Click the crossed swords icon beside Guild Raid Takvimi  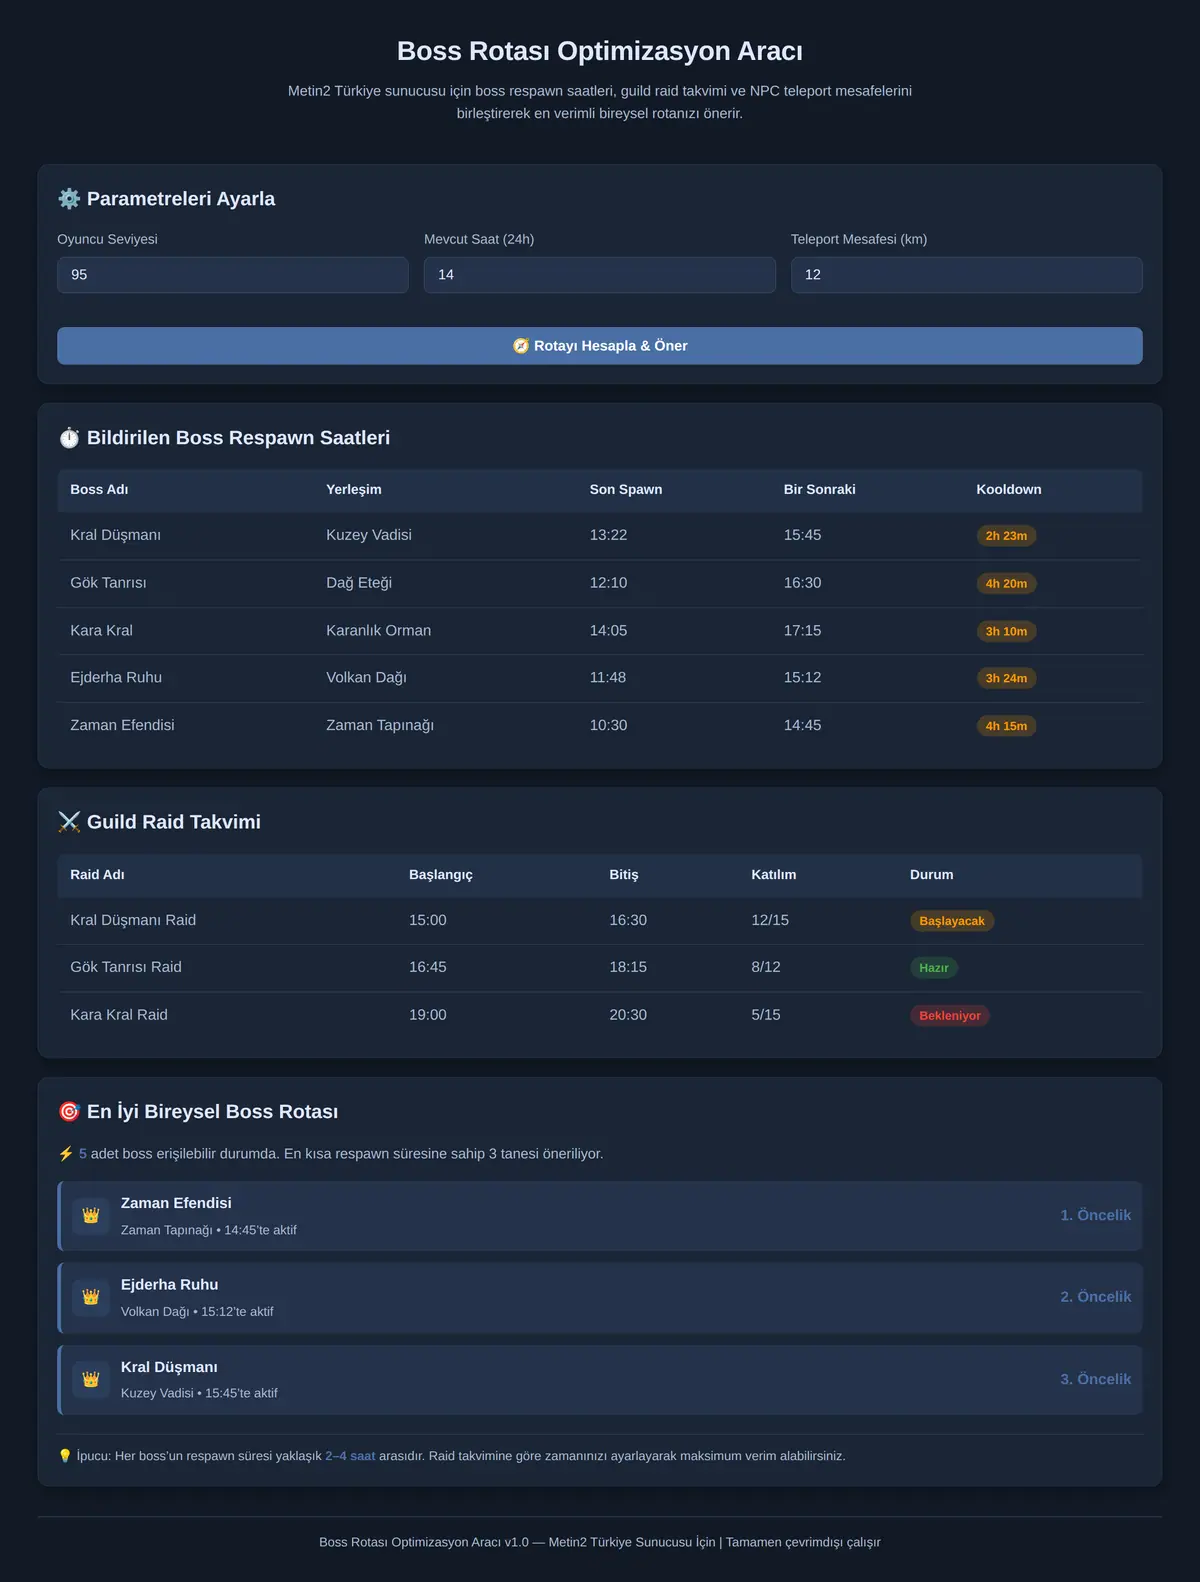[69, 822]
